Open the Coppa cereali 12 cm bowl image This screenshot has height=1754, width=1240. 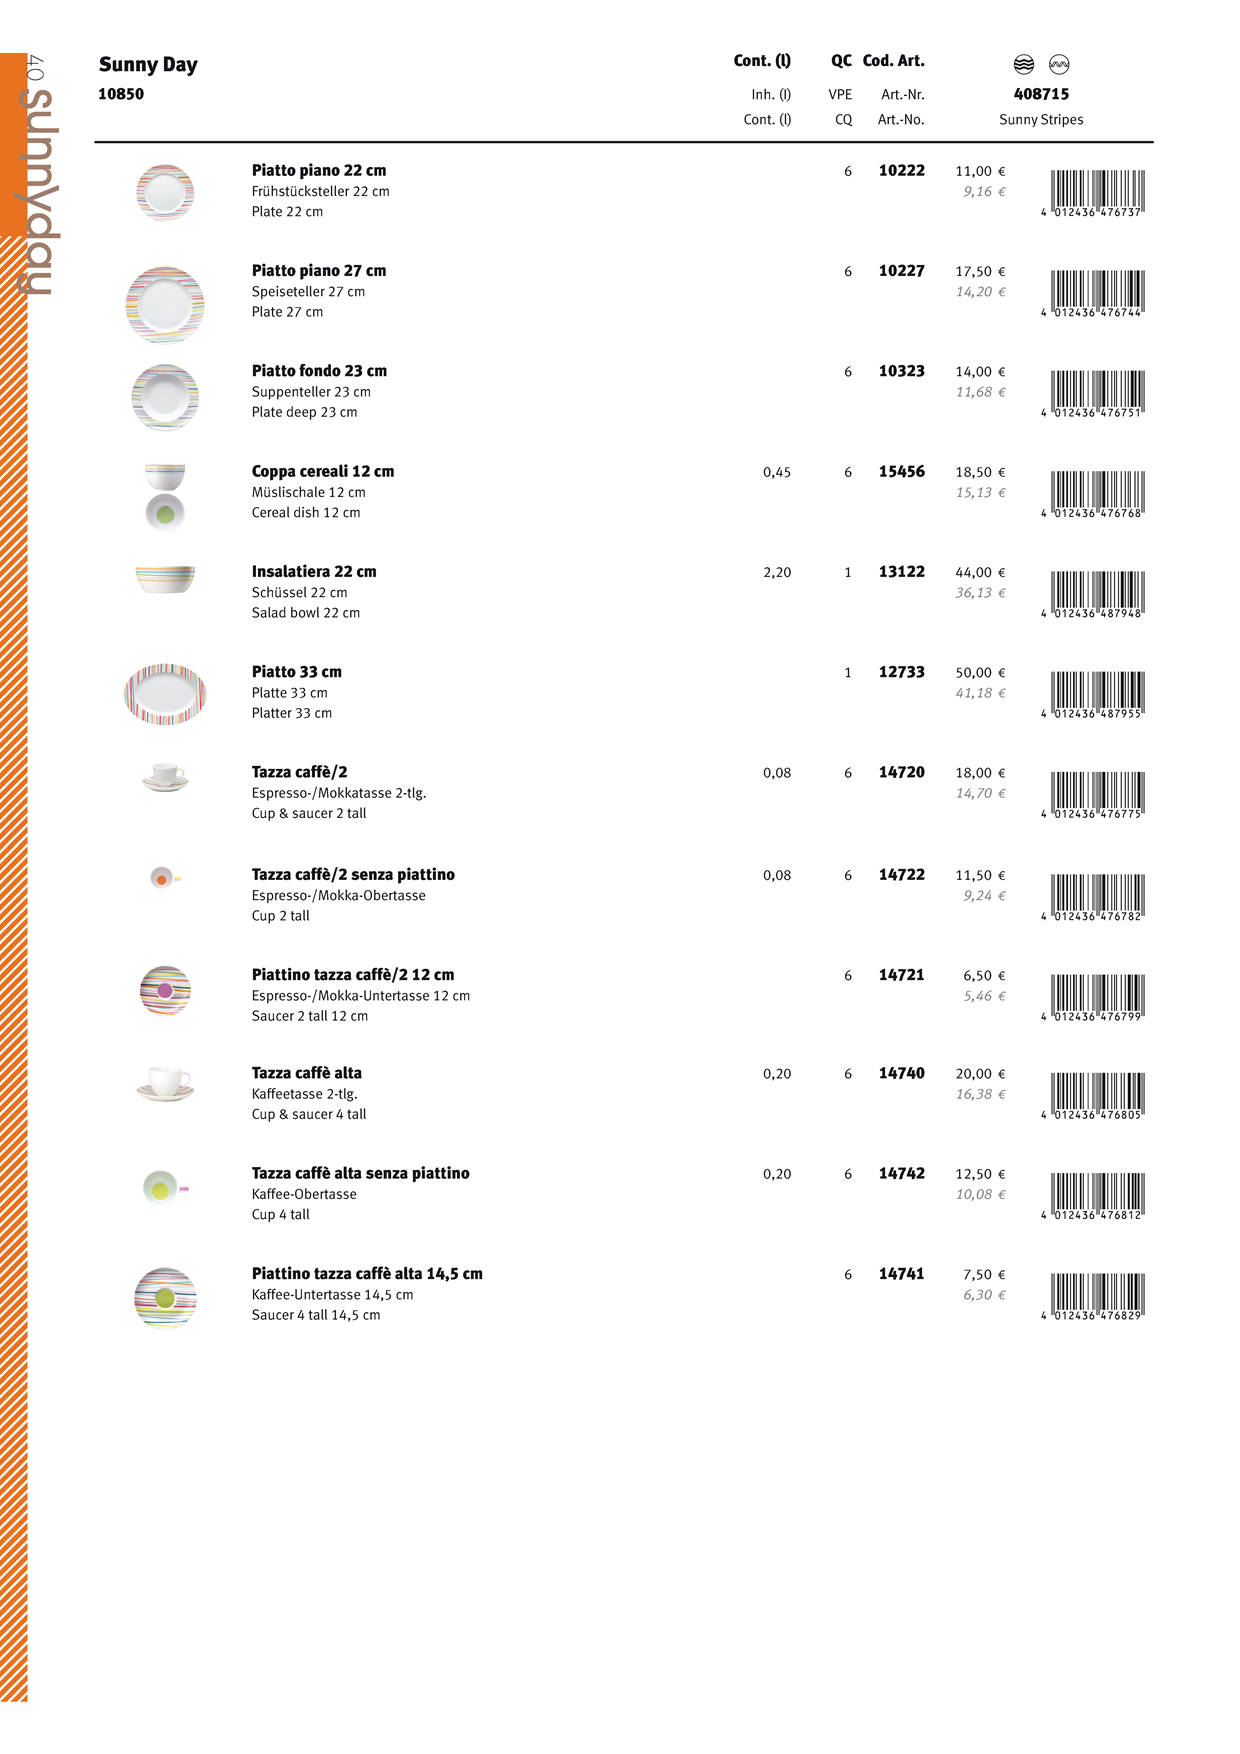pyautogui.click(x=165, y=497)
